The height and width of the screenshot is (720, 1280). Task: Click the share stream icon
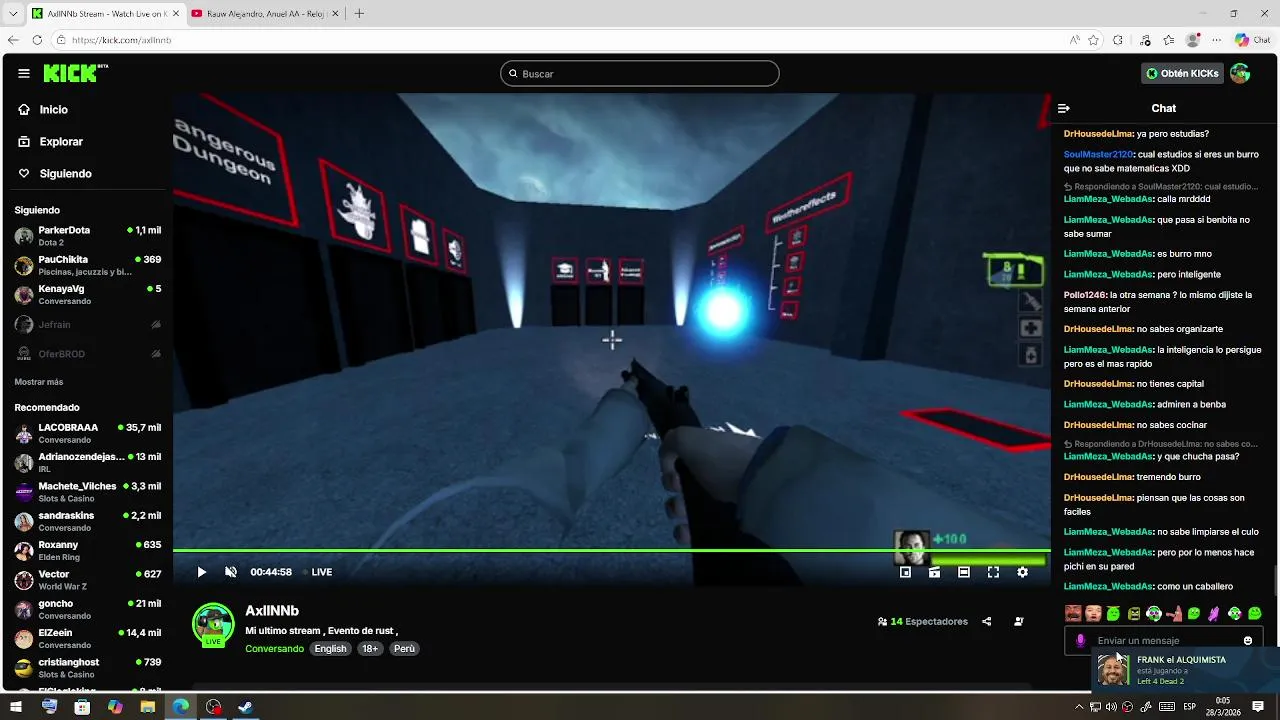click(x=987, y=621)
